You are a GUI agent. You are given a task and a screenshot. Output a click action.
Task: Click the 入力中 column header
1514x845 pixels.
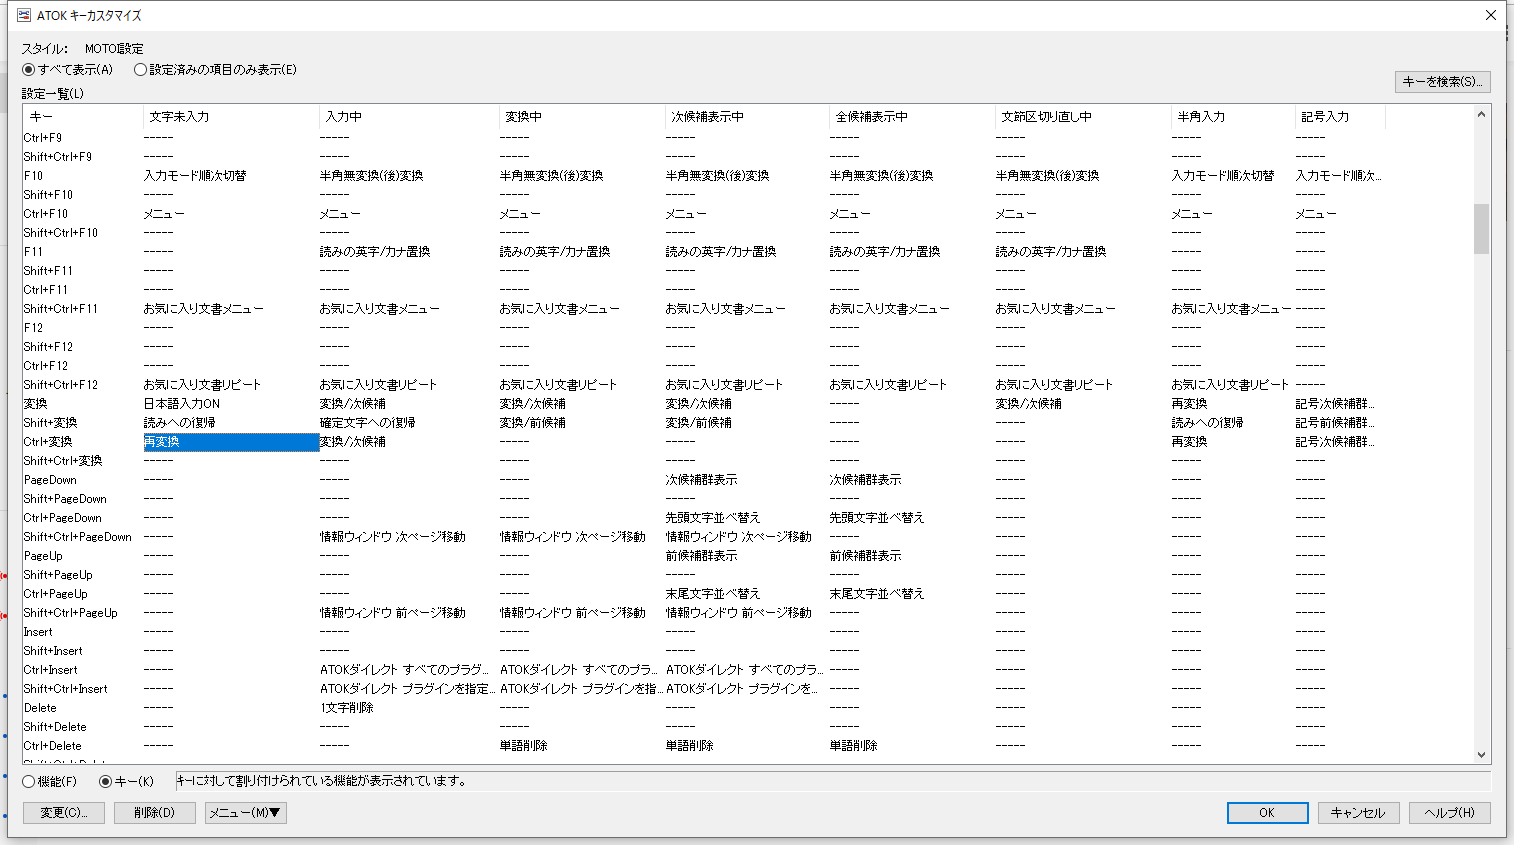click(x=409, y=117)
